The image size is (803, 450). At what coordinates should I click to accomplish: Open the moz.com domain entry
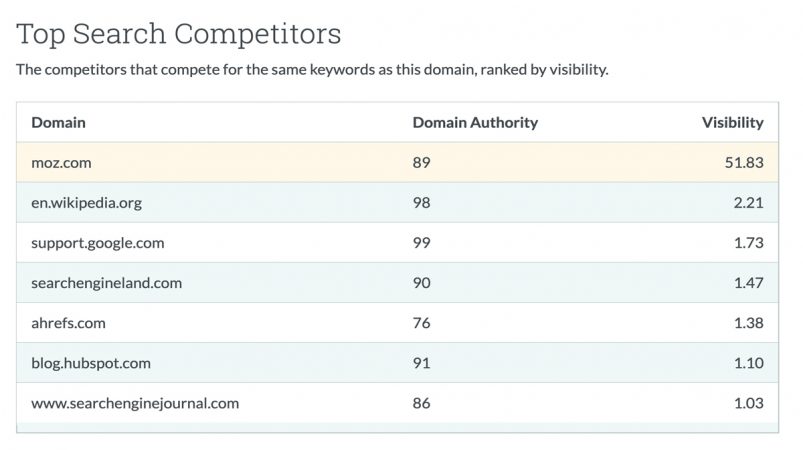[x=61, y=163]
